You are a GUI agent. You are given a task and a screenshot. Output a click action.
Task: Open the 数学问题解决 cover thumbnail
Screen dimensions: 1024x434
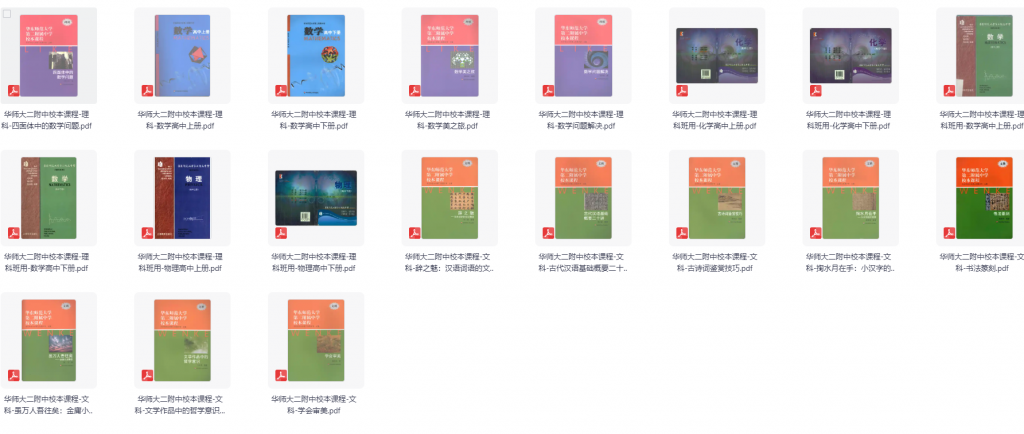point(583,55)
